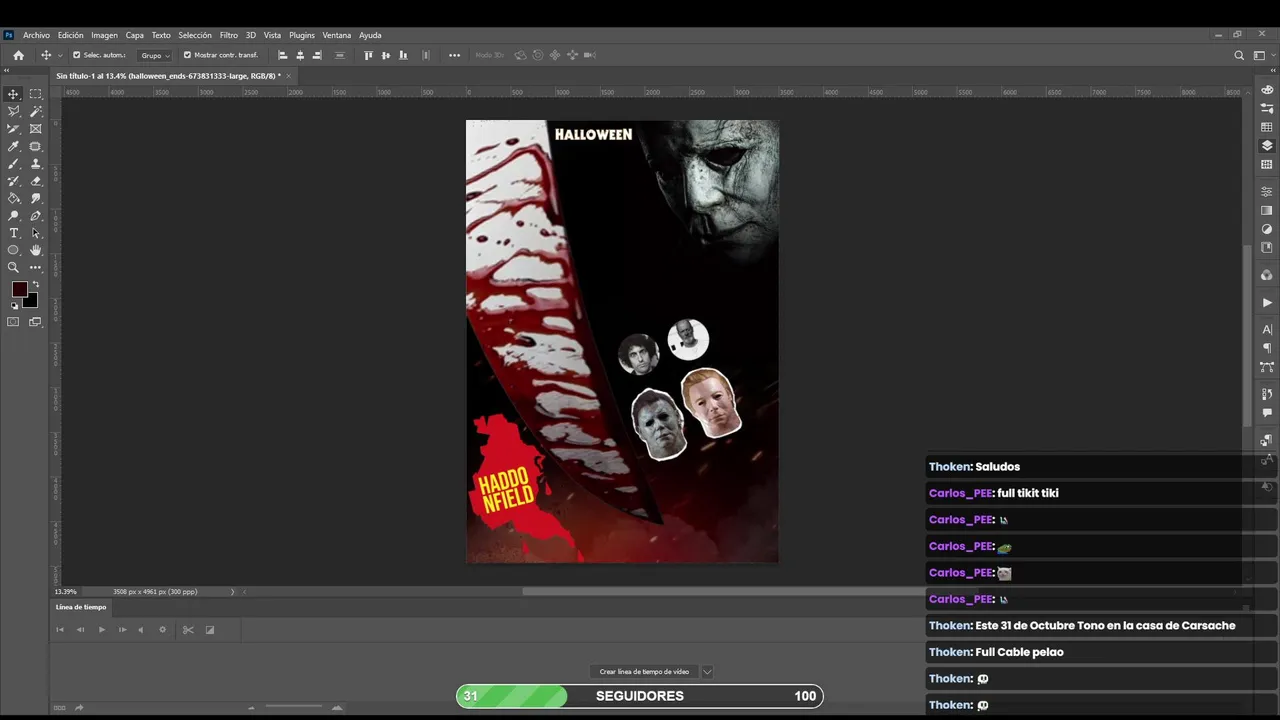Select the Paint Bucket tool
1280x720 pixels.
(x=14, y=198)
